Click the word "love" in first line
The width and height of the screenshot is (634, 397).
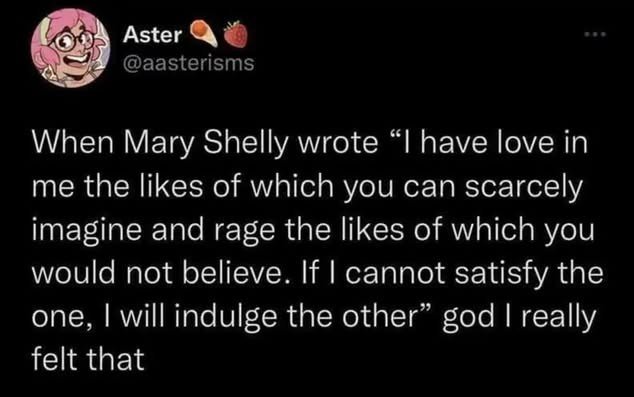tap(520, 144)
